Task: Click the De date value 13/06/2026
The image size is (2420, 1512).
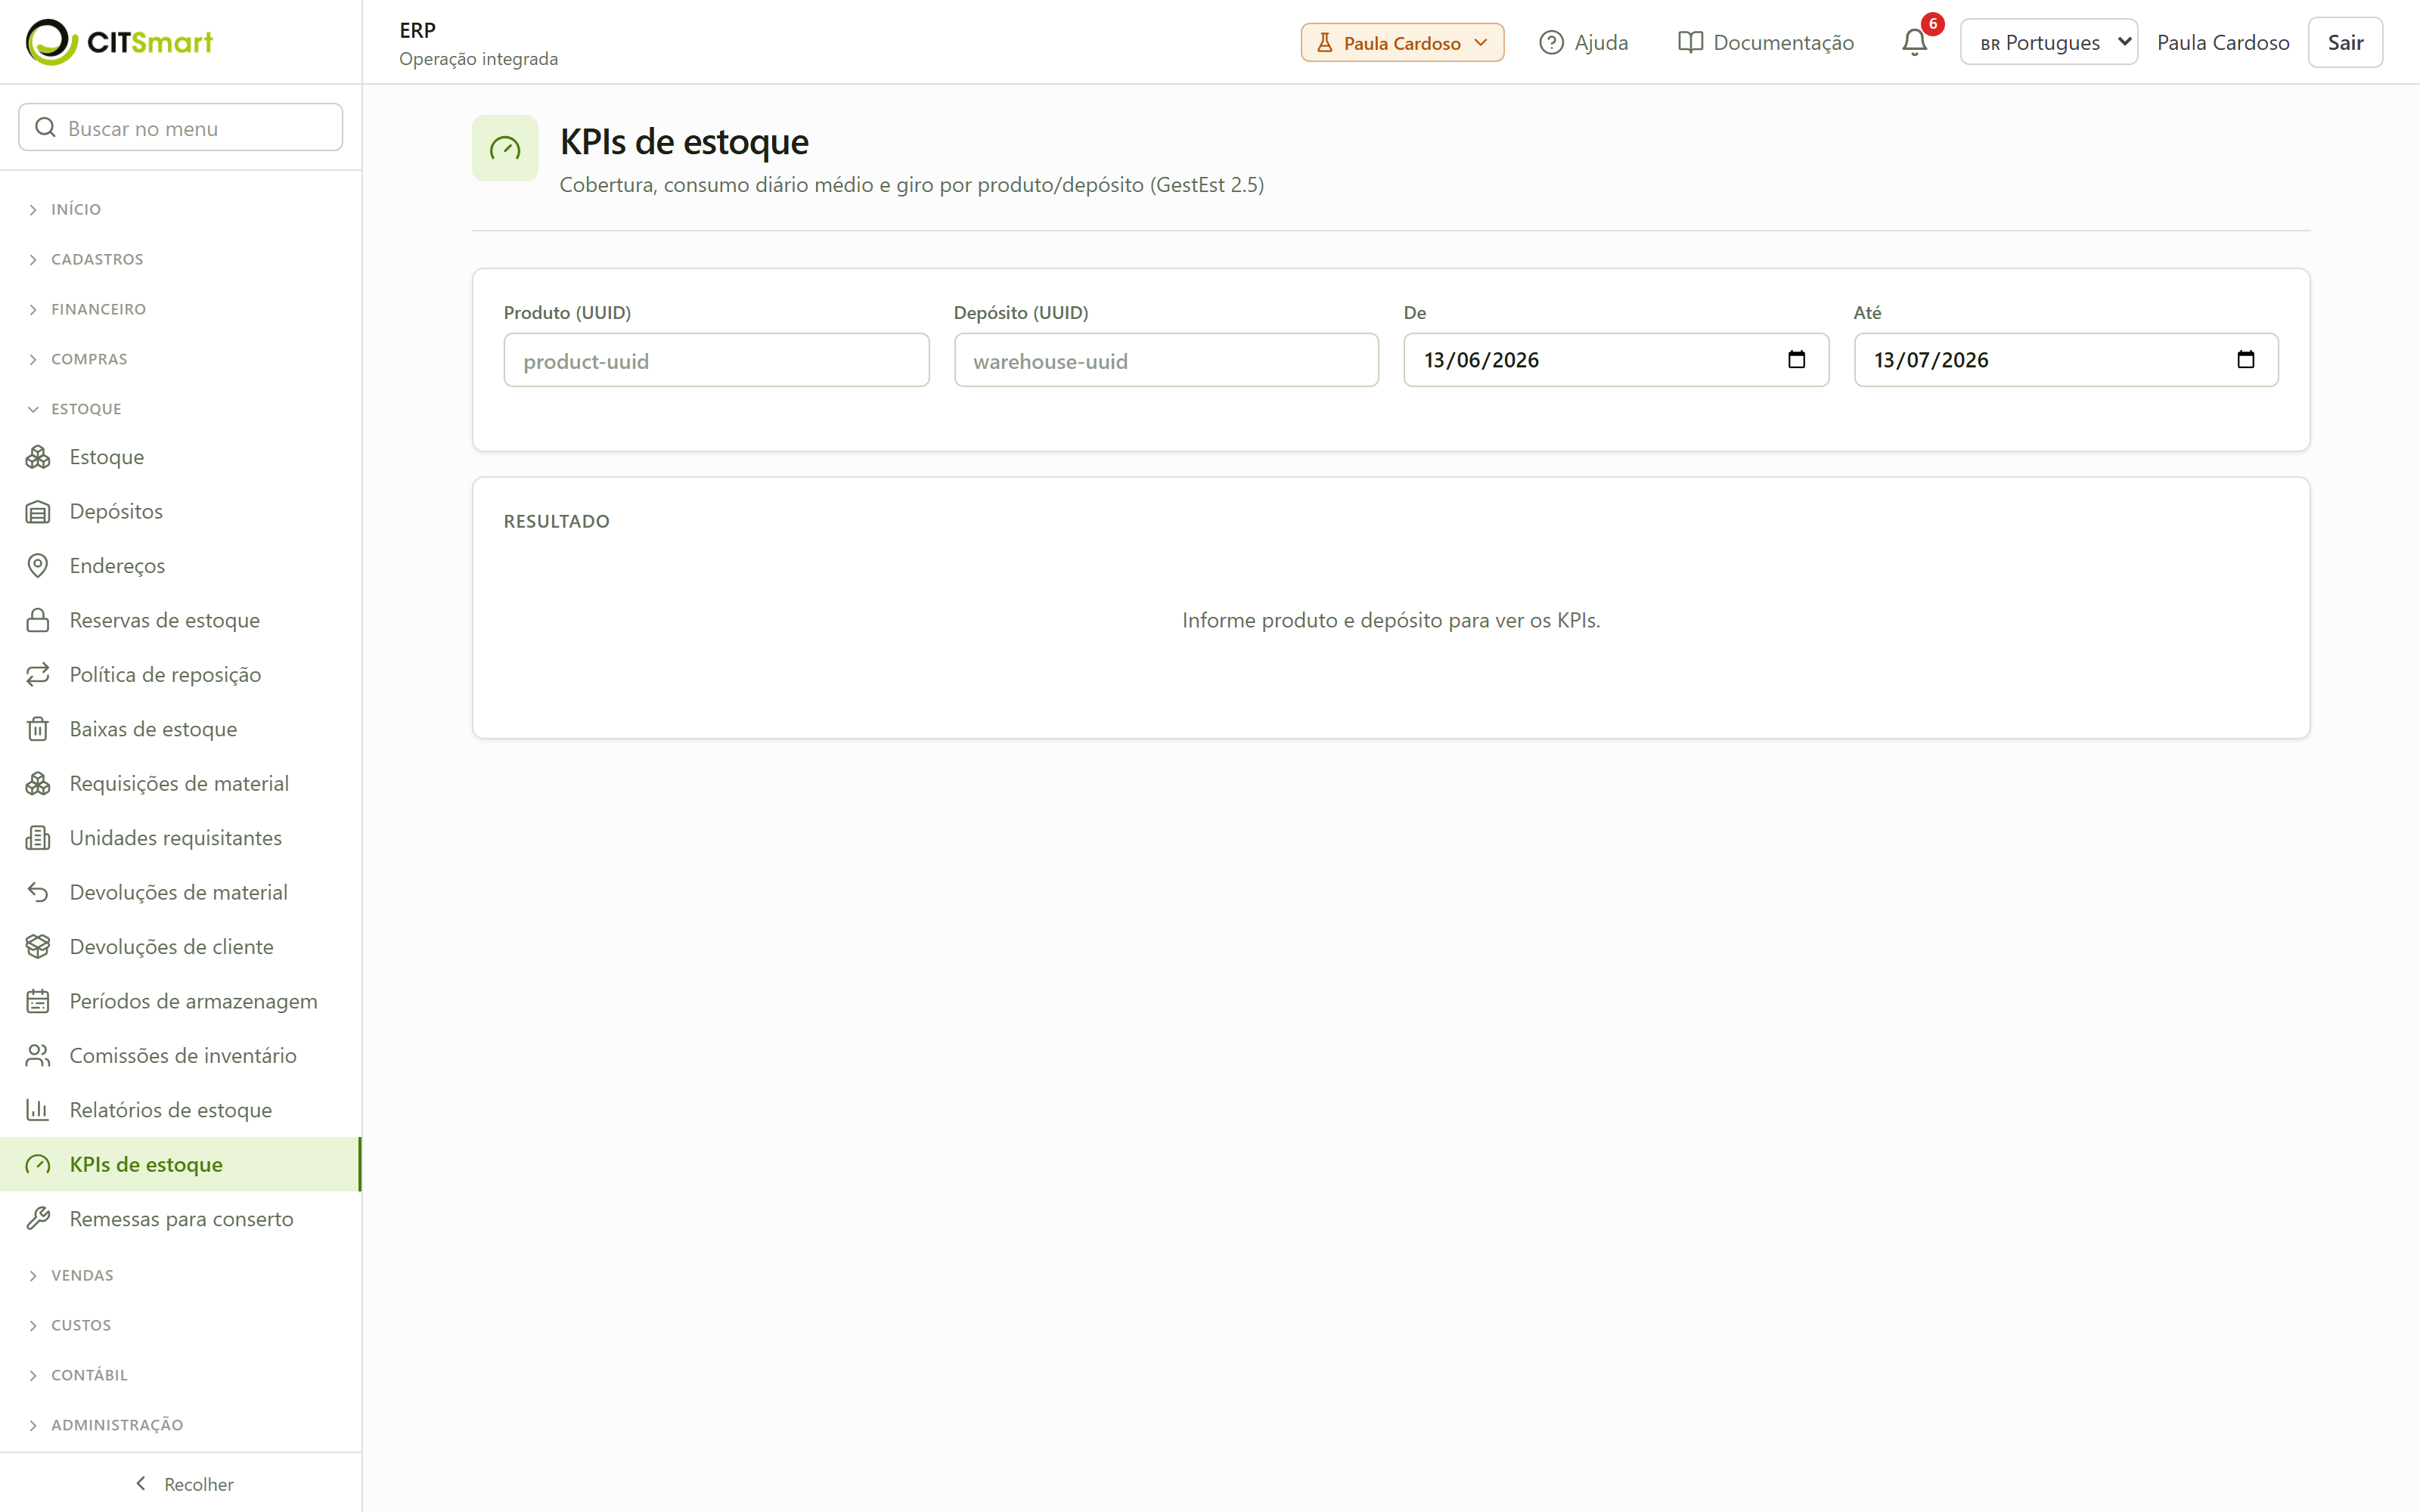Action: pos(1481,360)
